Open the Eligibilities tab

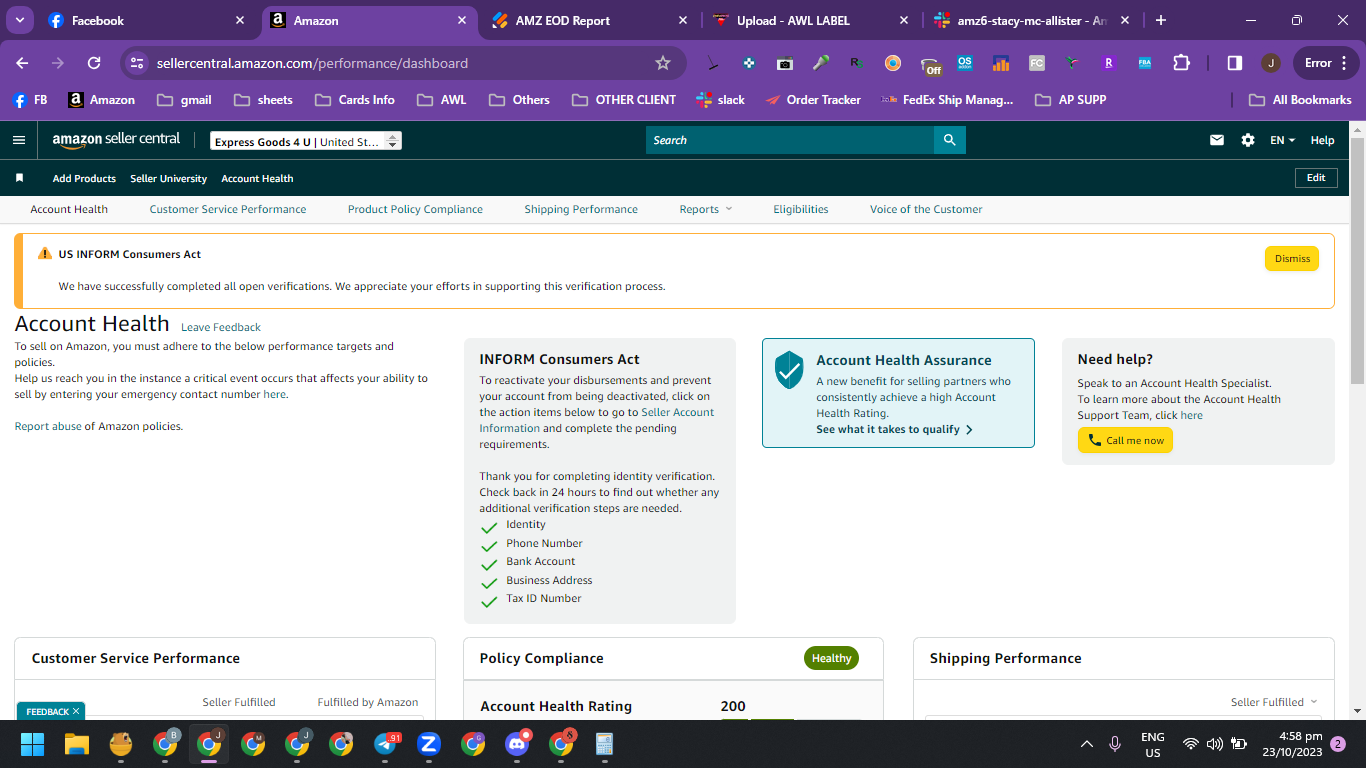(801, 209)
